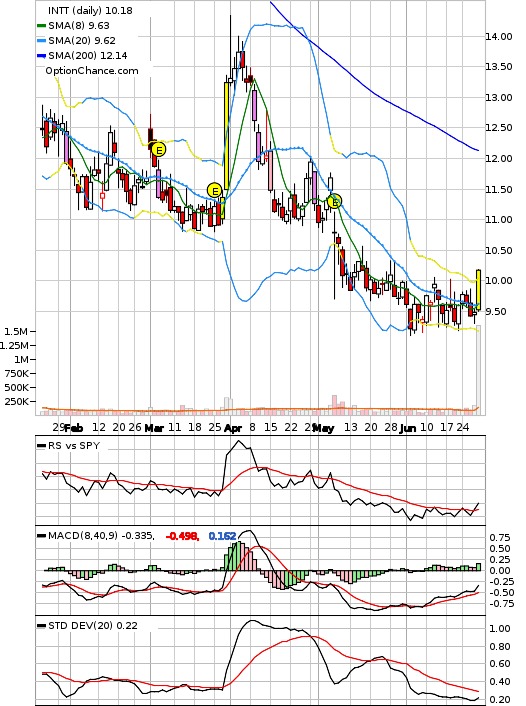Image resolution: width=526 pixels, height=706 pixels.
Task: Click the INTT (daily) 10.18 title label
Action: [91, 10]
